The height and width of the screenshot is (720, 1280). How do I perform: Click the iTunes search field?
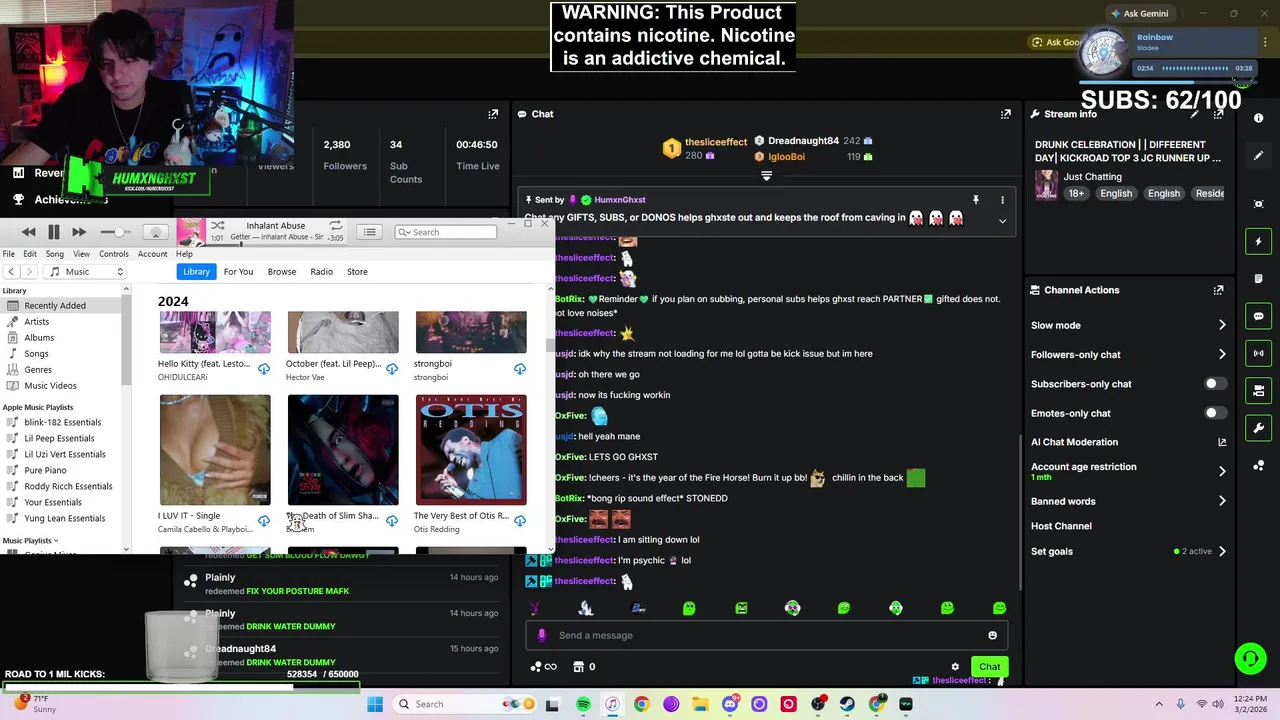click(446, 232)
